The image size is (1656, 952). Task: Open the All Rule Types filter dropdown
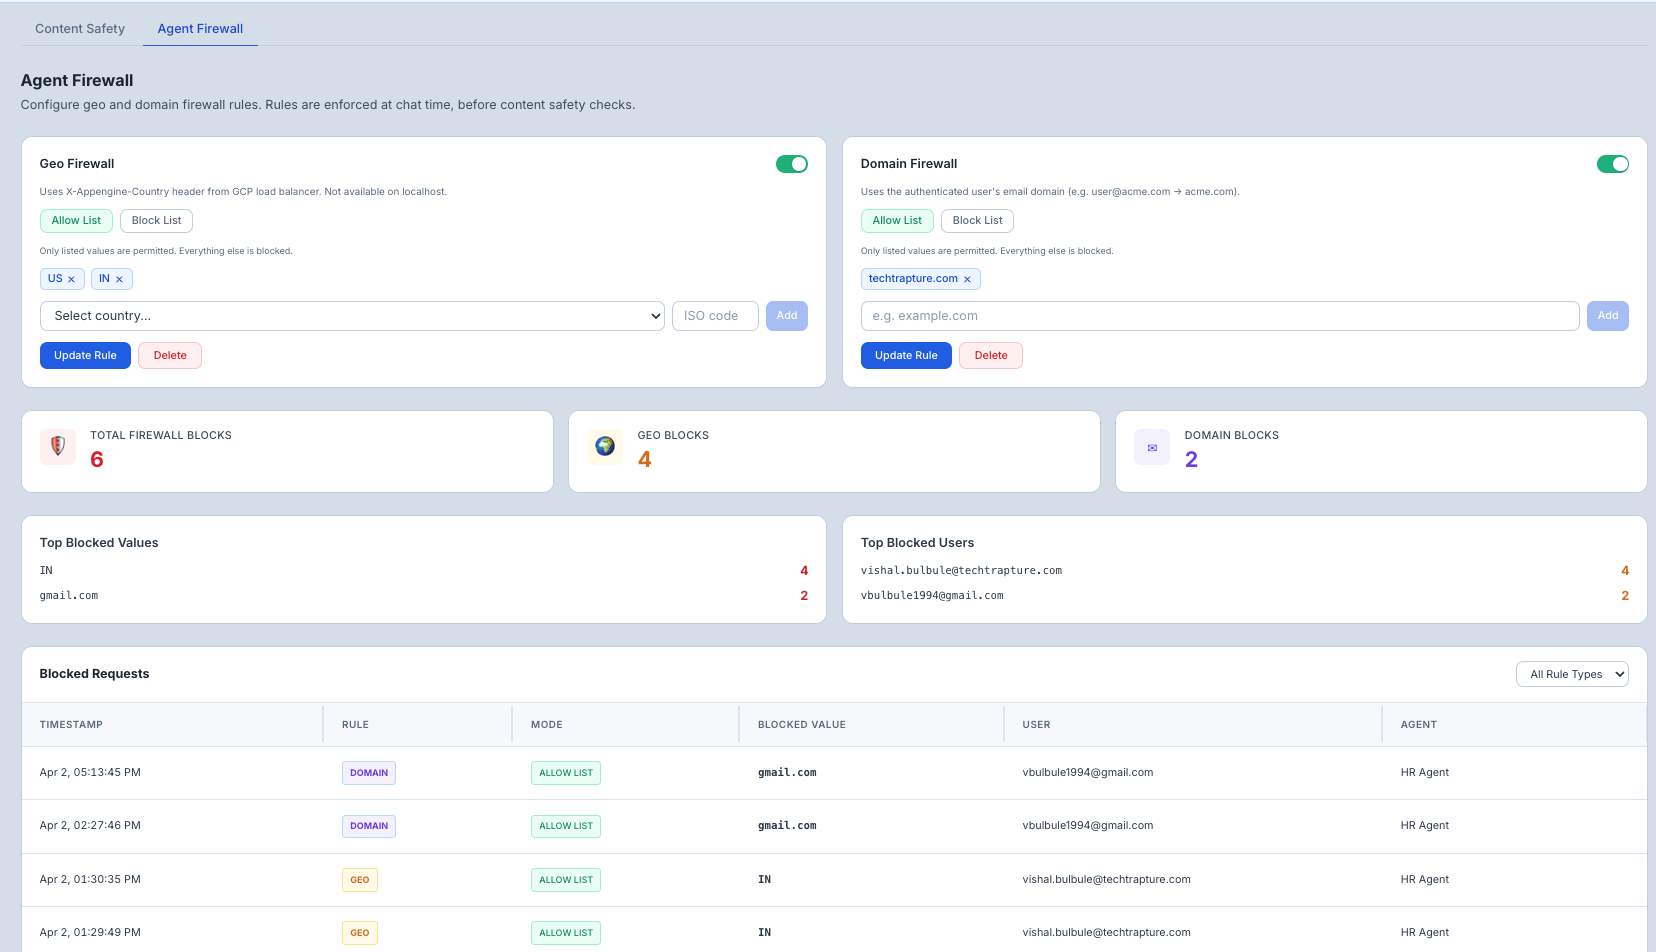(x=1572, y=673)
